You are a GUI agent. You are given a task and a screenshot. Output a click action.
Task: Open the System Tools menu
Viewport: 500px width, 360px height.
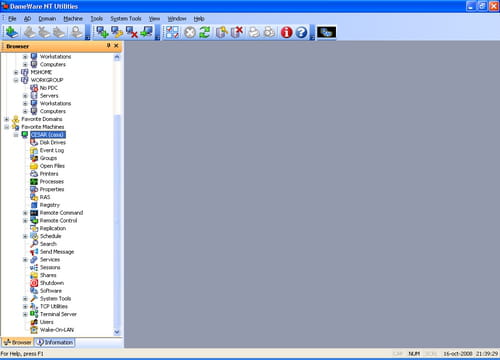tap(126, 19)
